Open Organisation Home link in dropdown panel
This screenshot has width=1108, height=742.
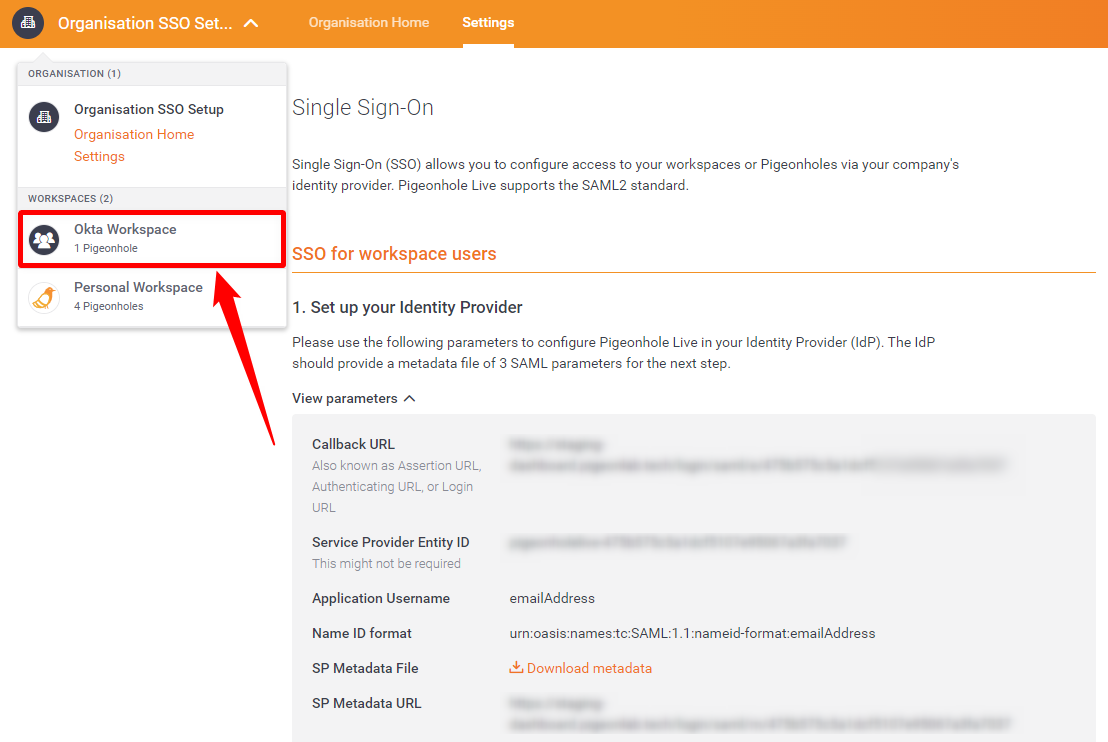(134, 134)
